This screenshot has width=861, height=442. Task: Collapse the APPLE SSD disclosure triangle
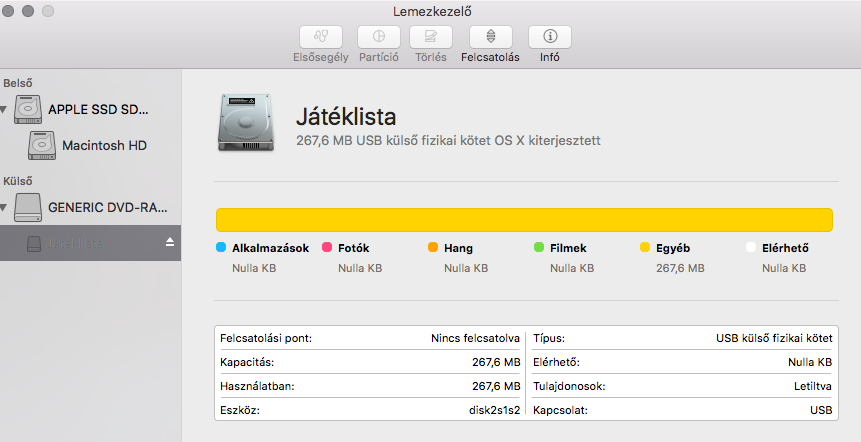coord(5,109)
